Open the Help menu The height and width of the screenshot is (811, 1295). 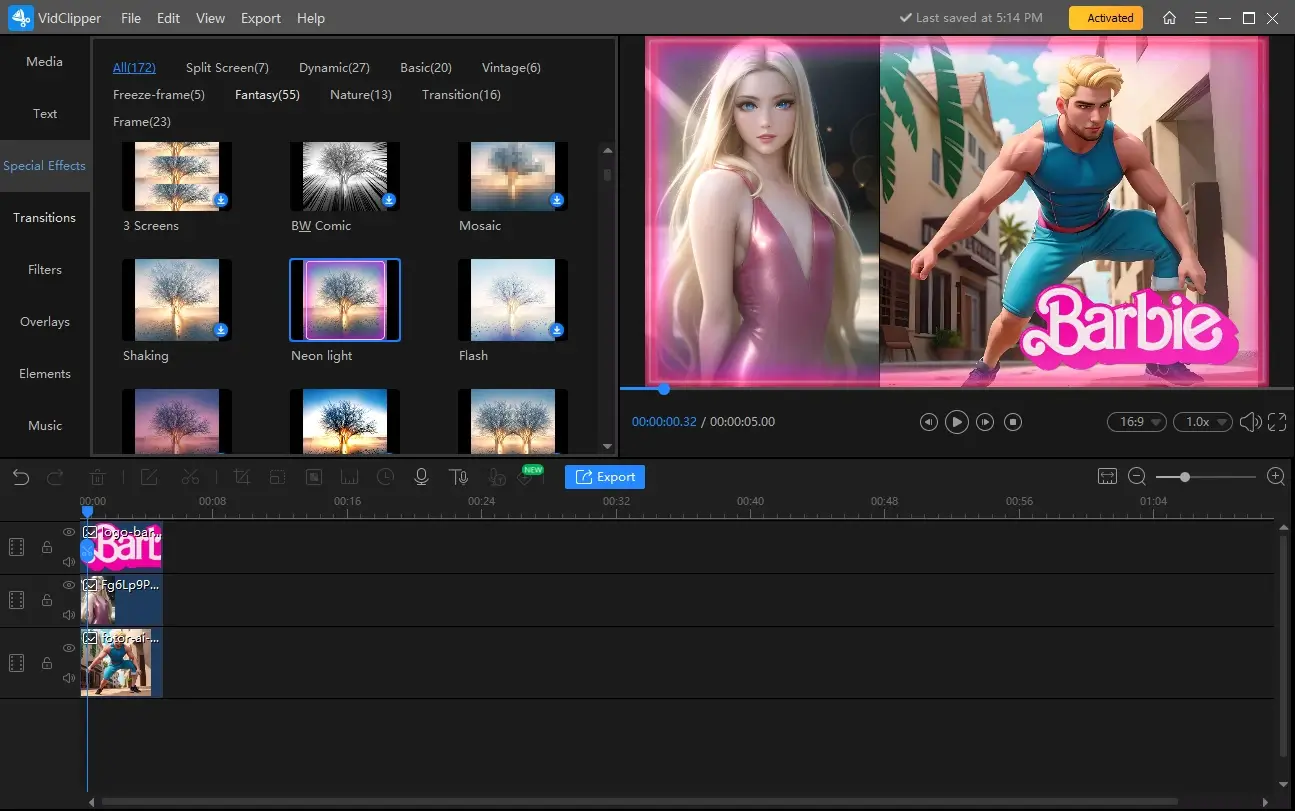pyautogui.click(x=311, y=18)
